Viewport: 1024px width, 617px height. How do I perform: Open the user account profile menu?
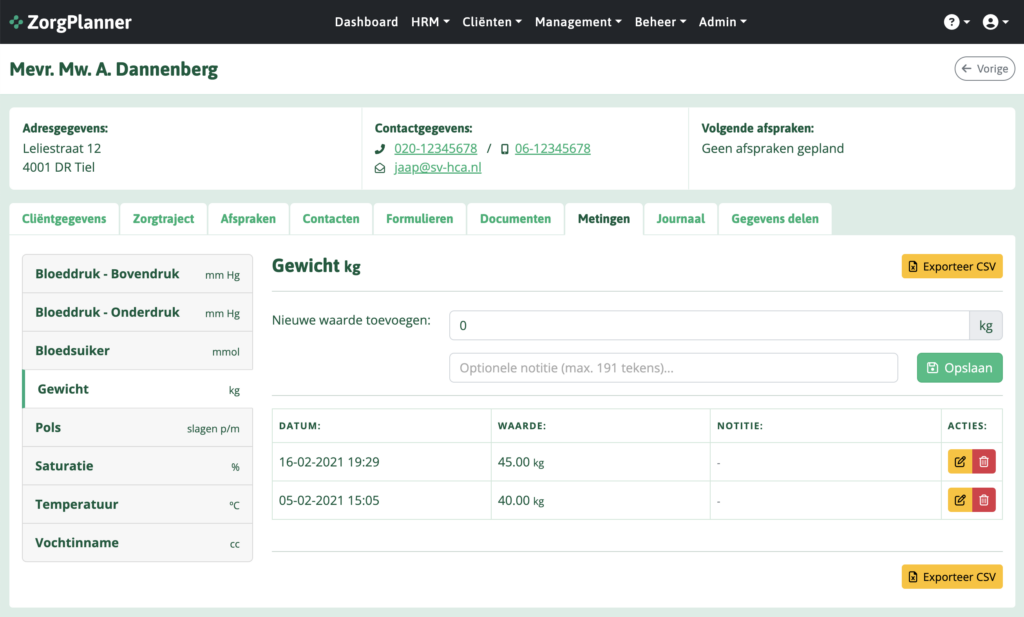pyautogui.click(x=996, y=22)
